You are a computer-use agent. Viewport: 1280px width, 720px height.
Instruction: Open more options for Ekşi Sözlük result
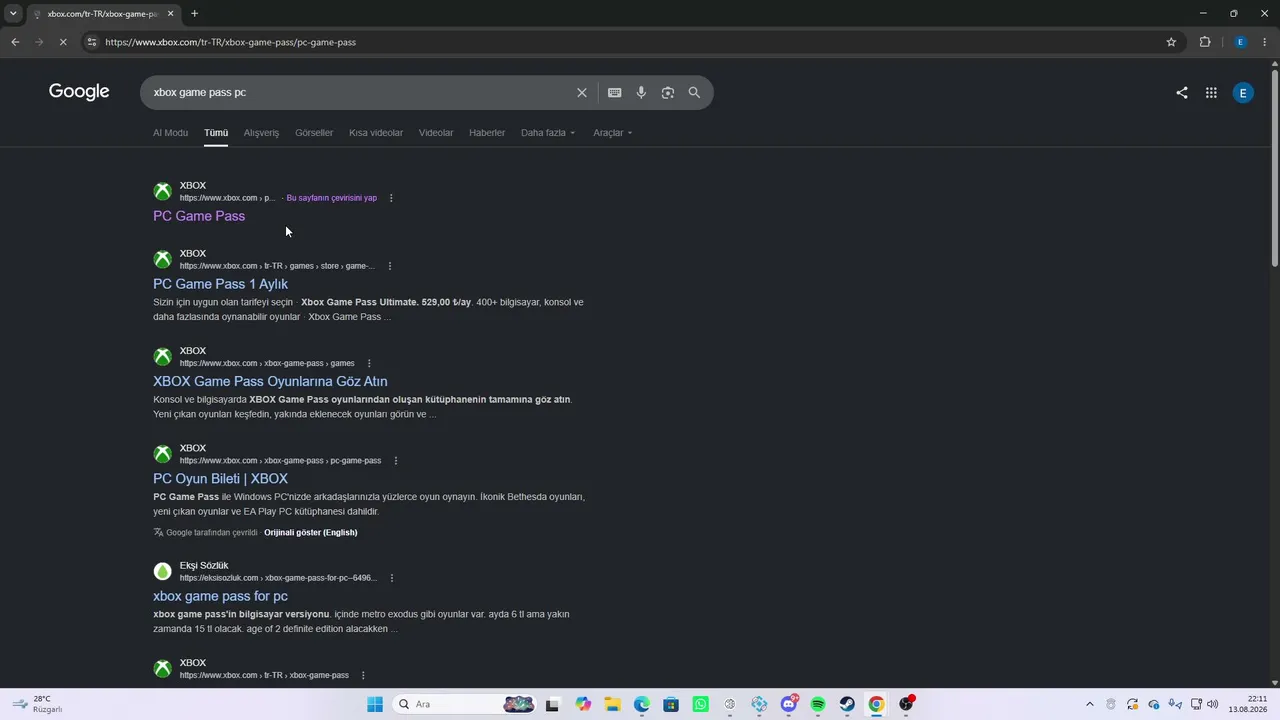point(392,578)
